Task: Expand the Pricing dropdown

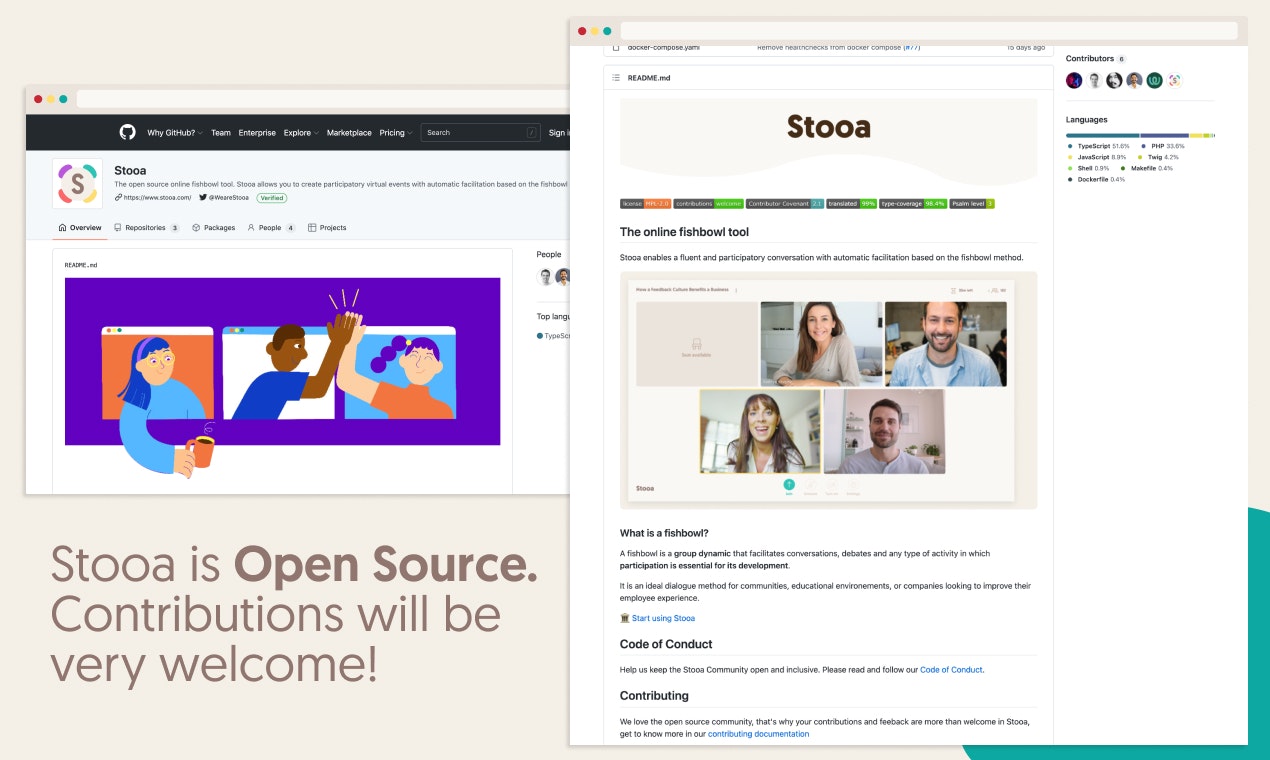Action: pyautogui.click(x=395, y=133)
